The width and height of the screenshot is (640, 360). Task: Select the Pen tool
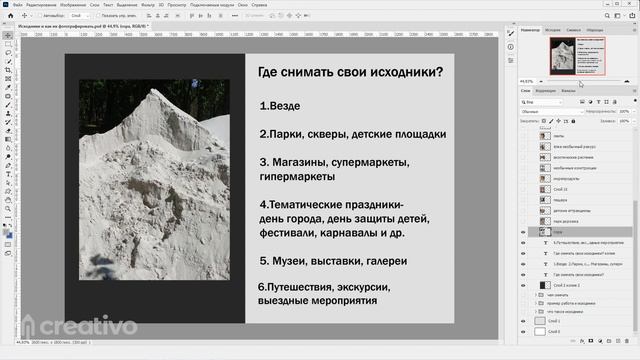click(8, 166)
